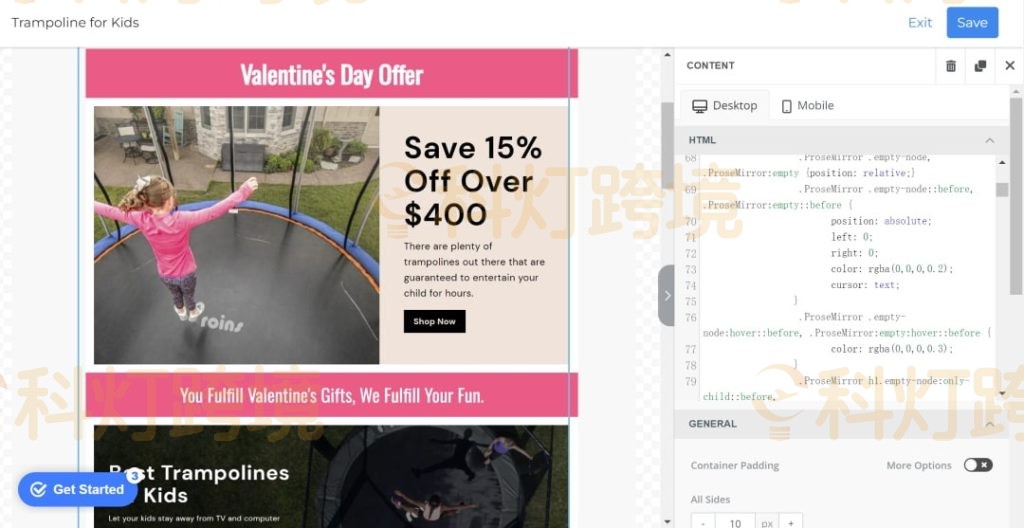Switch to the Mobile view tab
The width and height of the screenshot is (1024, 528).
[808, 106]
